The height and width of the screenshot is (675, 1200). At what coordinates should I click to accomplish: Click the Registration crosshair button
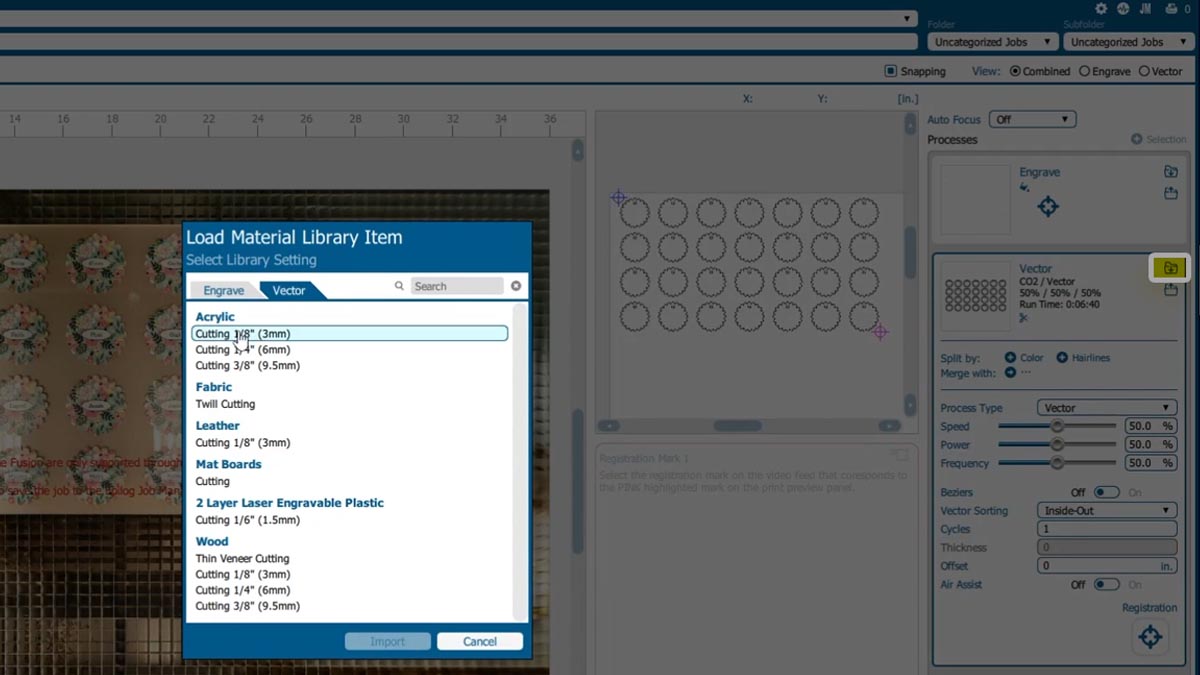1150,636
